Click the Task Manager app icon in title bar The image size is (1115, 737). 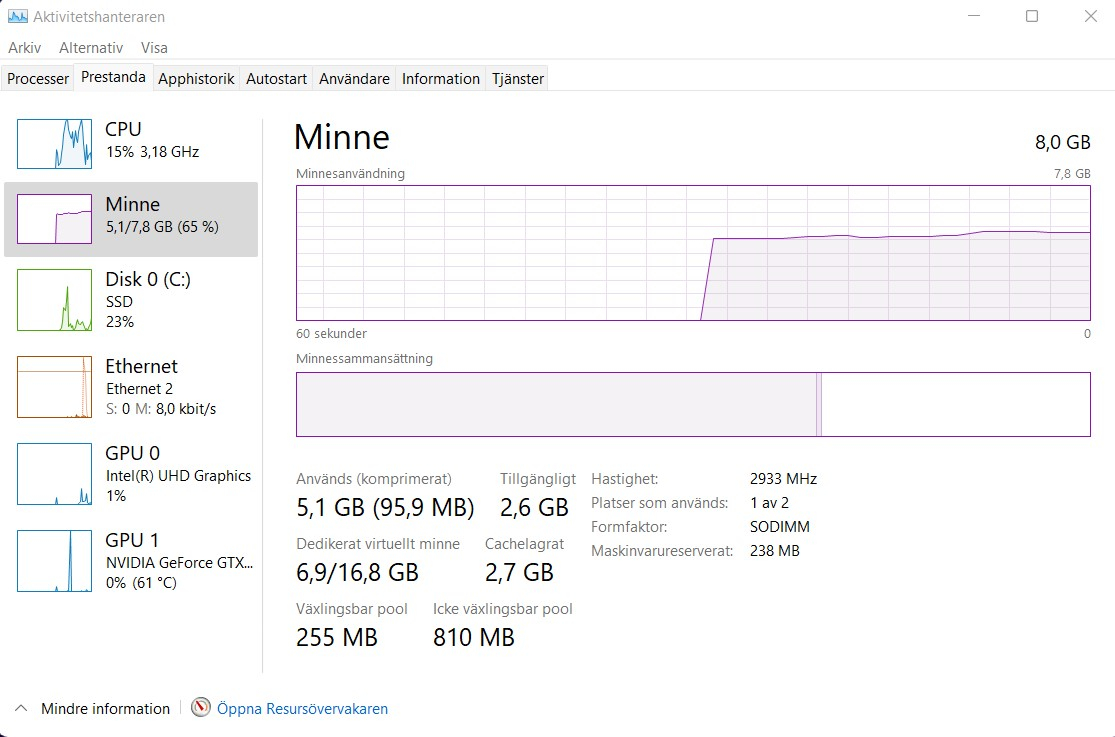pos(18,16)
